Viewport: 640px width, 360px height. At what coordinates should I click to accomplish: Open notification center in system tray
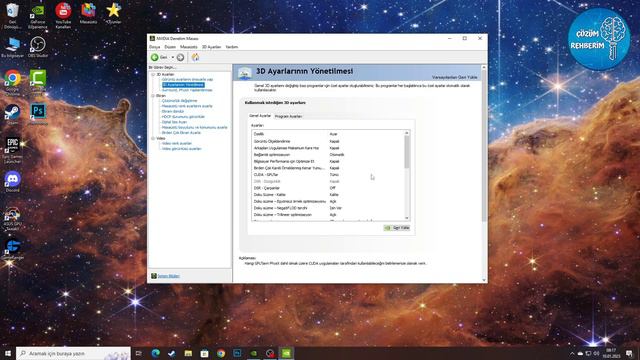pyautogui.click(x=629, y=353)
